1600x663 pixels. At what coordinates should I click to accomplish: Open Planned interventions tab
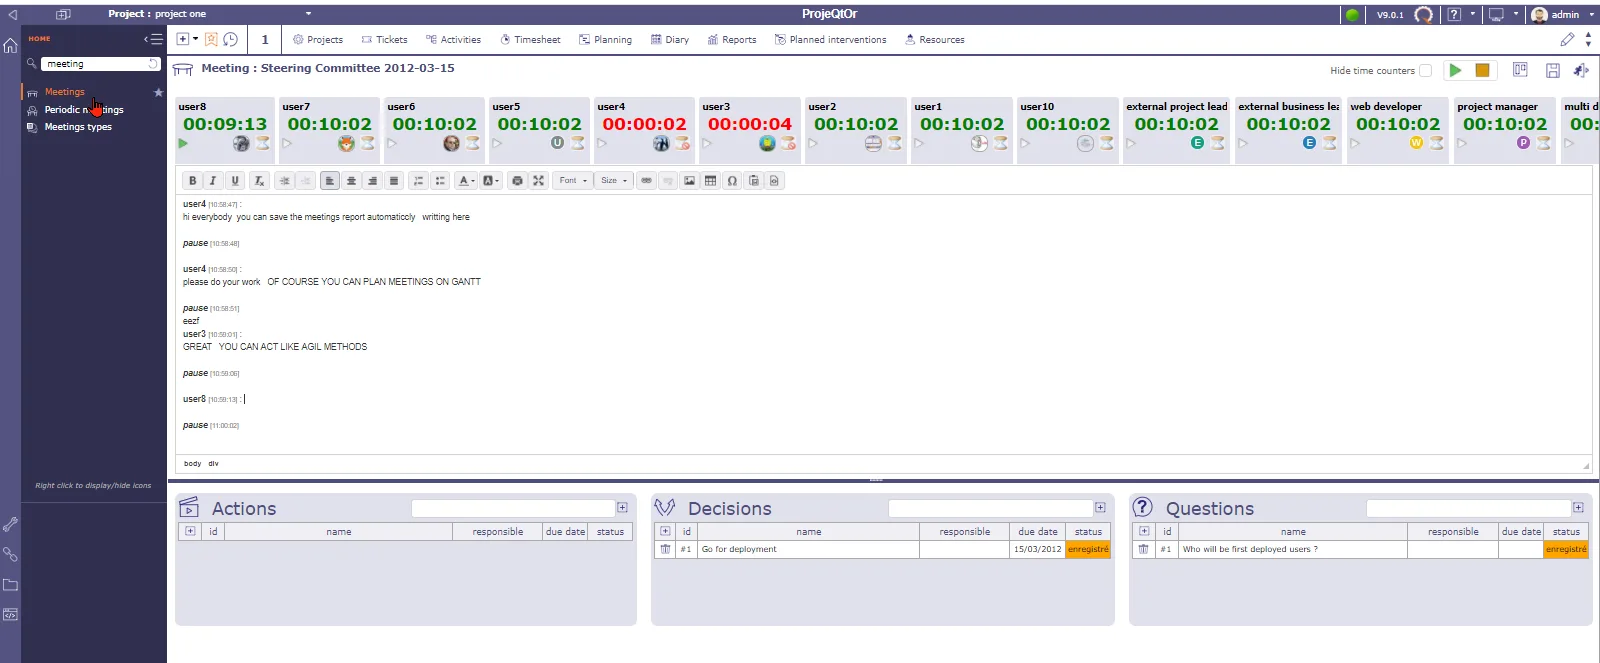(x=830, y=40)
